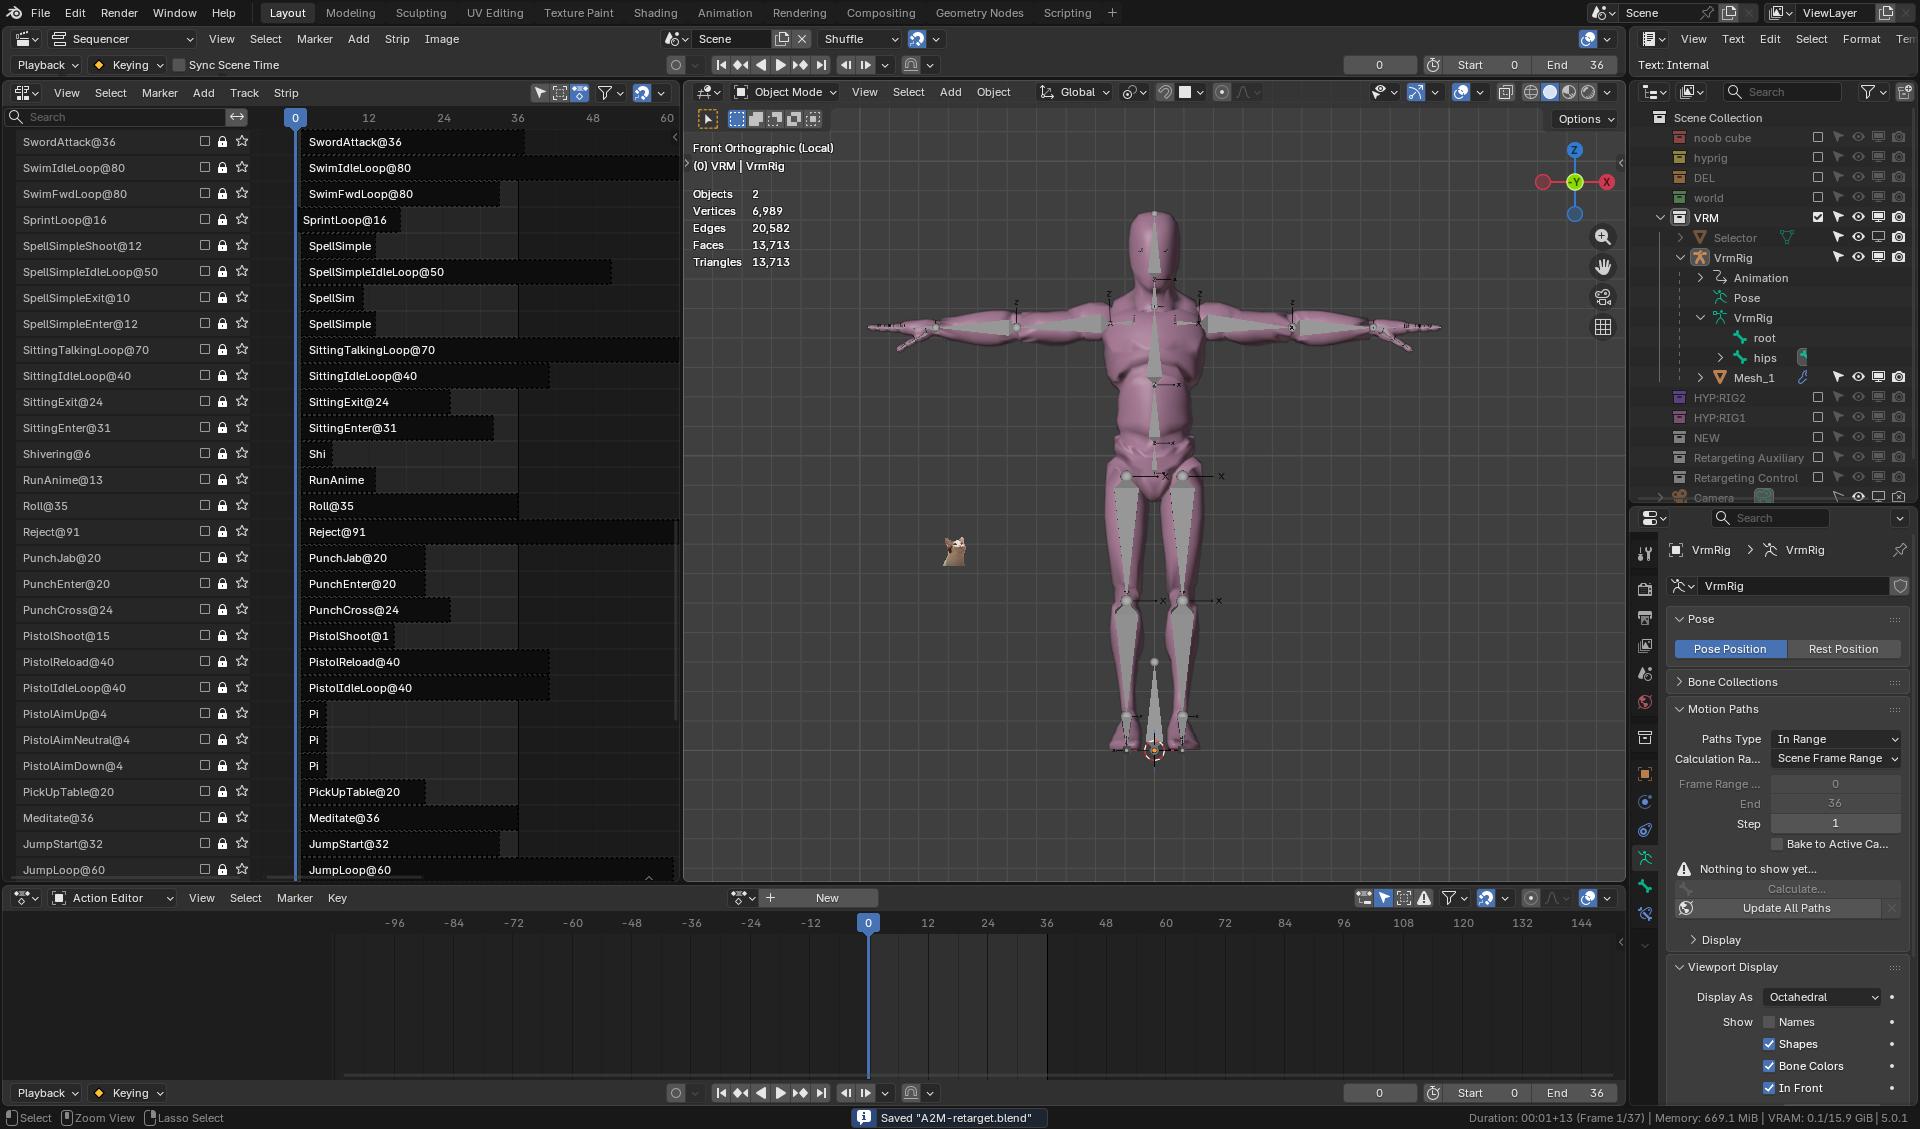Toggle the In Front checkbox

tap(1769, 1088)
